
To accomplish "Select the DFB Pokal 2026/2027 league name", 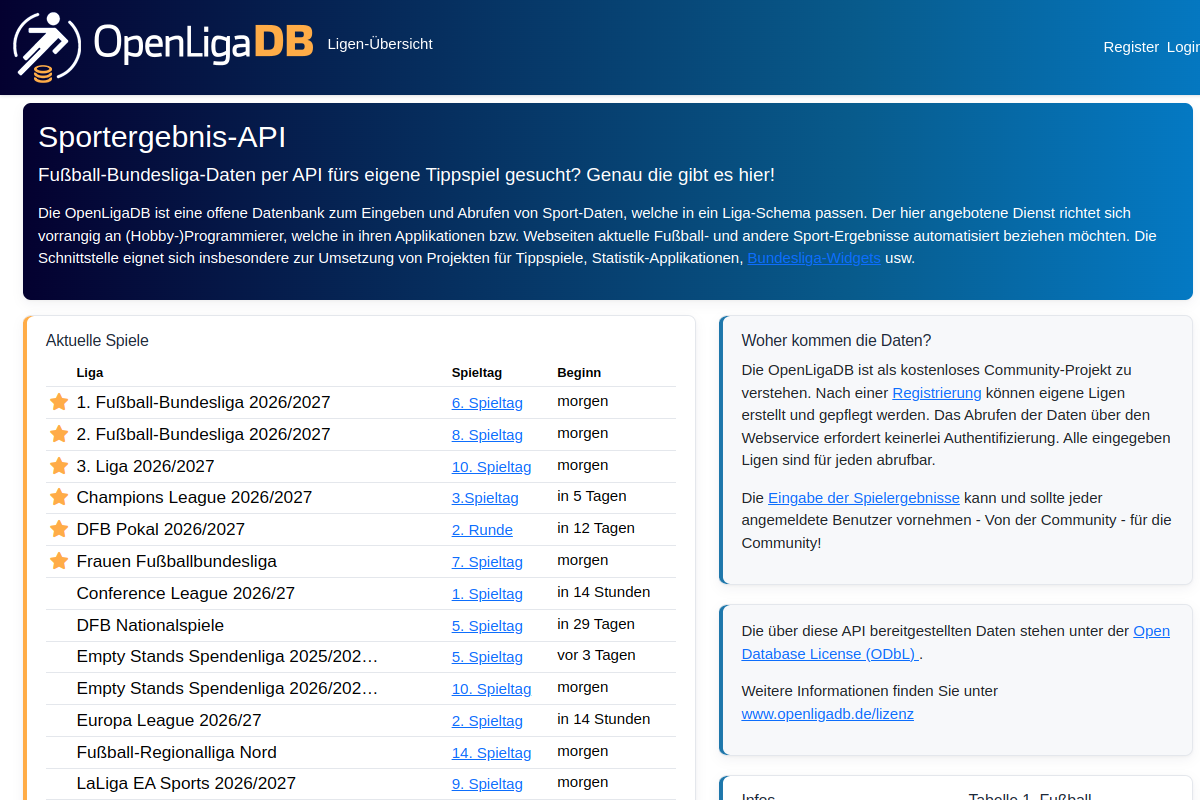I will coord(161,529).
